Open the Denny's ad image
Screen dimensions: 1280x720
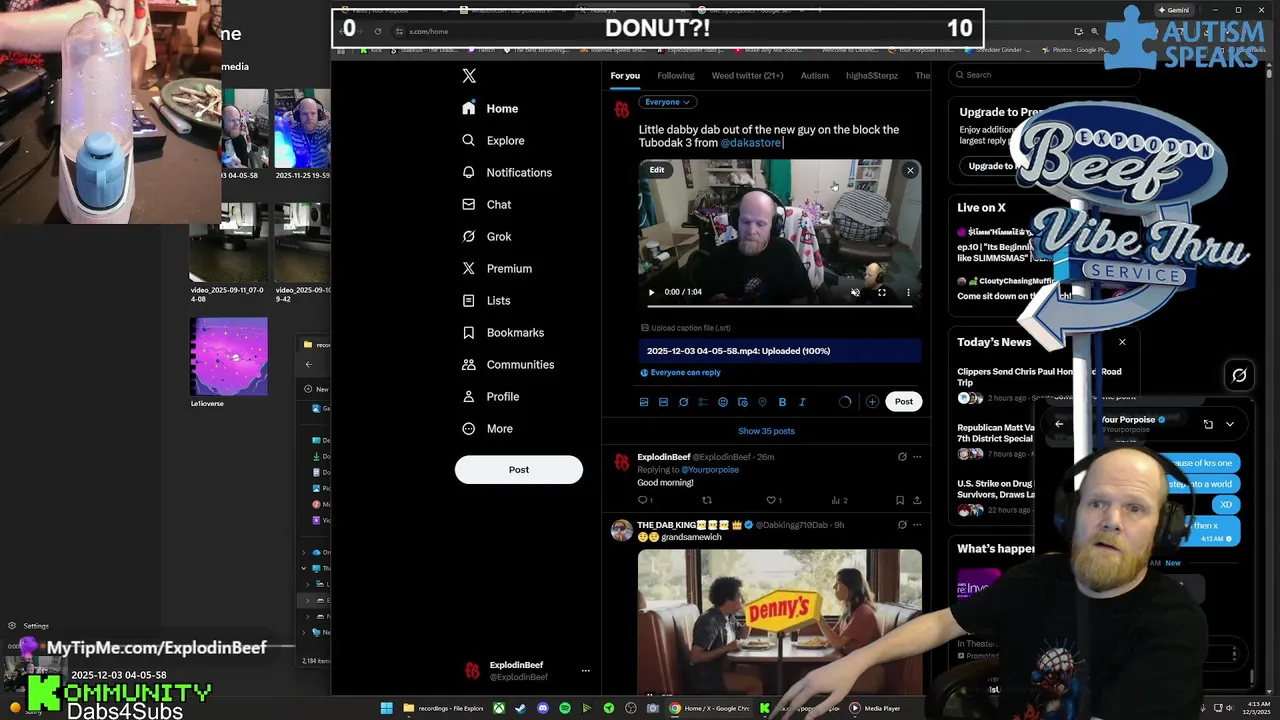pyautogui.click(x=780, y=620)
